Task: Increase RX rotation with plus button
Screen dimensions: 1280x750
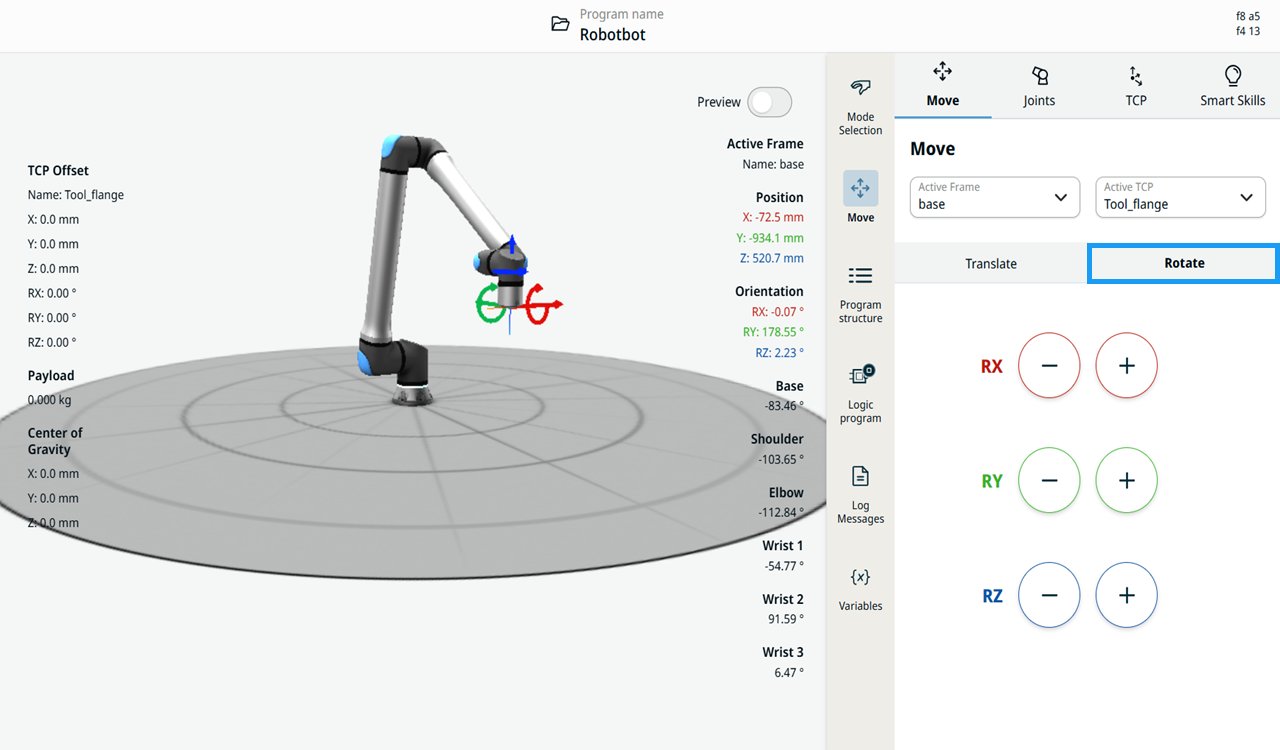Action: pos(1127,366)
